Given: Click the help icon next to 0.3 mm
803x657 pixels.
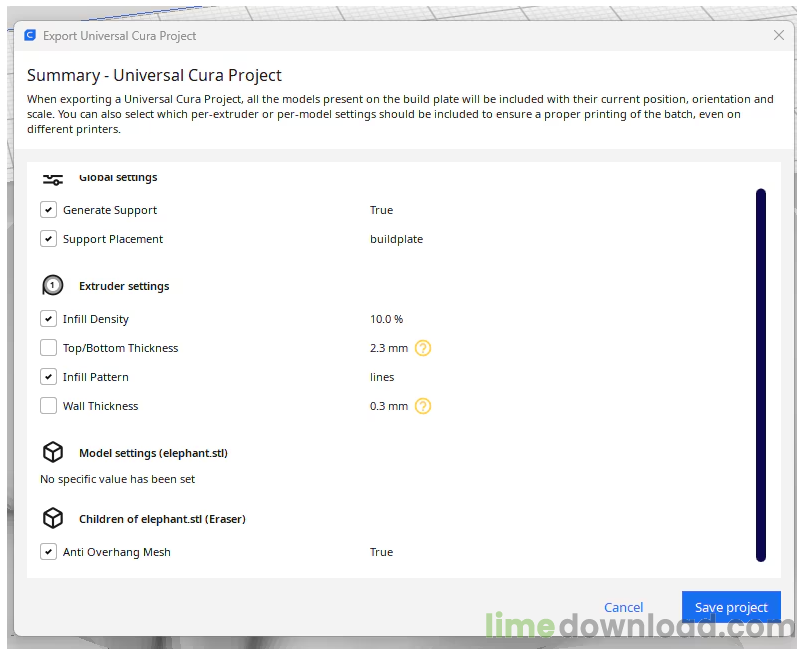Looking at the screenshot, I should point(423,406).
